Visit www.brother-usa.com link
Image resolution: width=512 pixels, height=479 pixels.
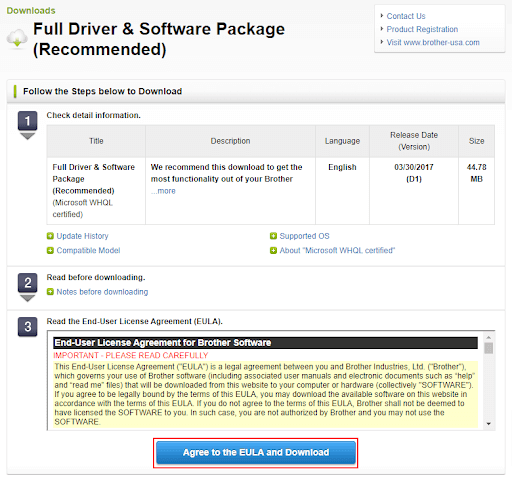(x=433, y=43)
